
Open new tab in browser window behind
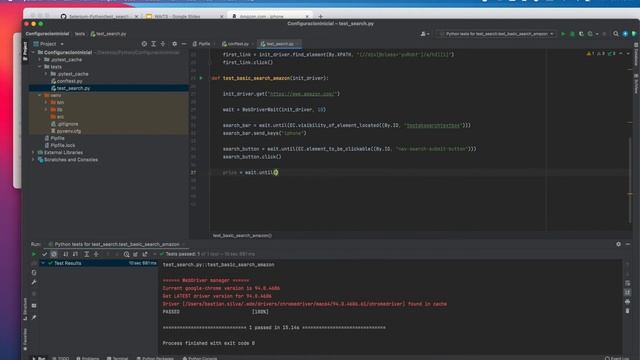(x=320, y=16)
